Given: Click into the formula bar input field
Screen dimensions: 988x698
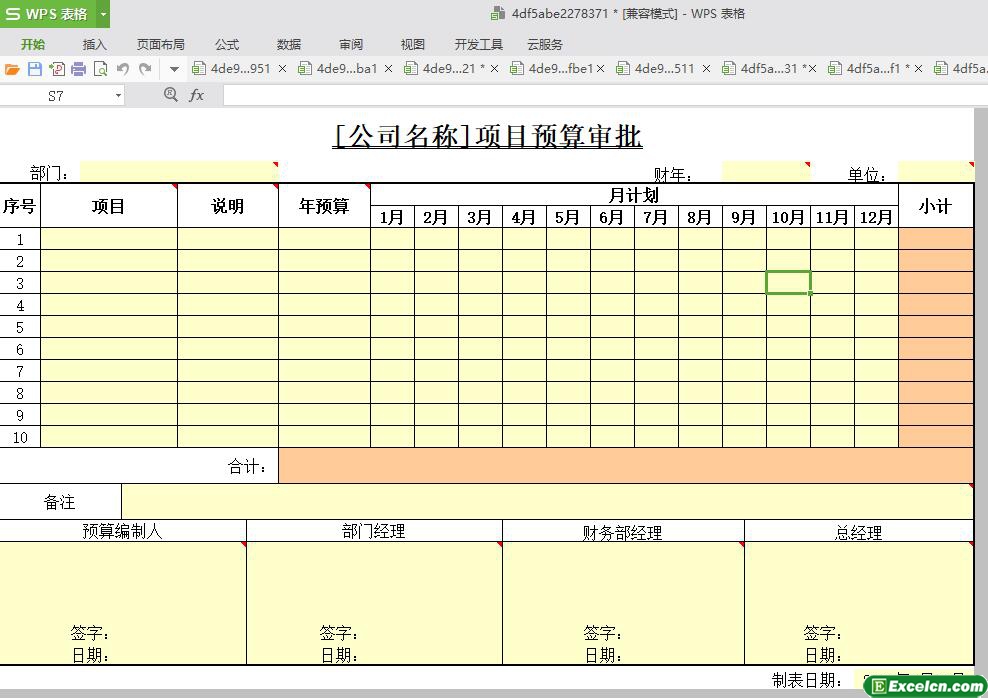Looking at the screenshot, I should click(x=600, y=95).
